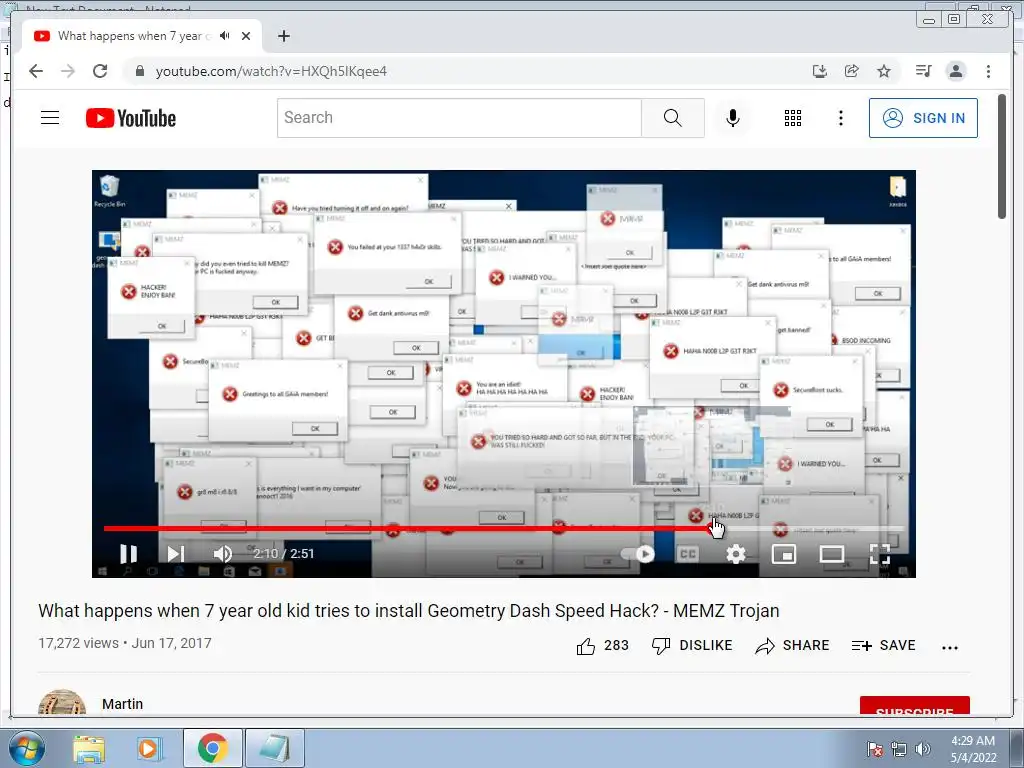Click the browser forward arrow
This screenshot has width=1024, height=768.
click(68, 71)
